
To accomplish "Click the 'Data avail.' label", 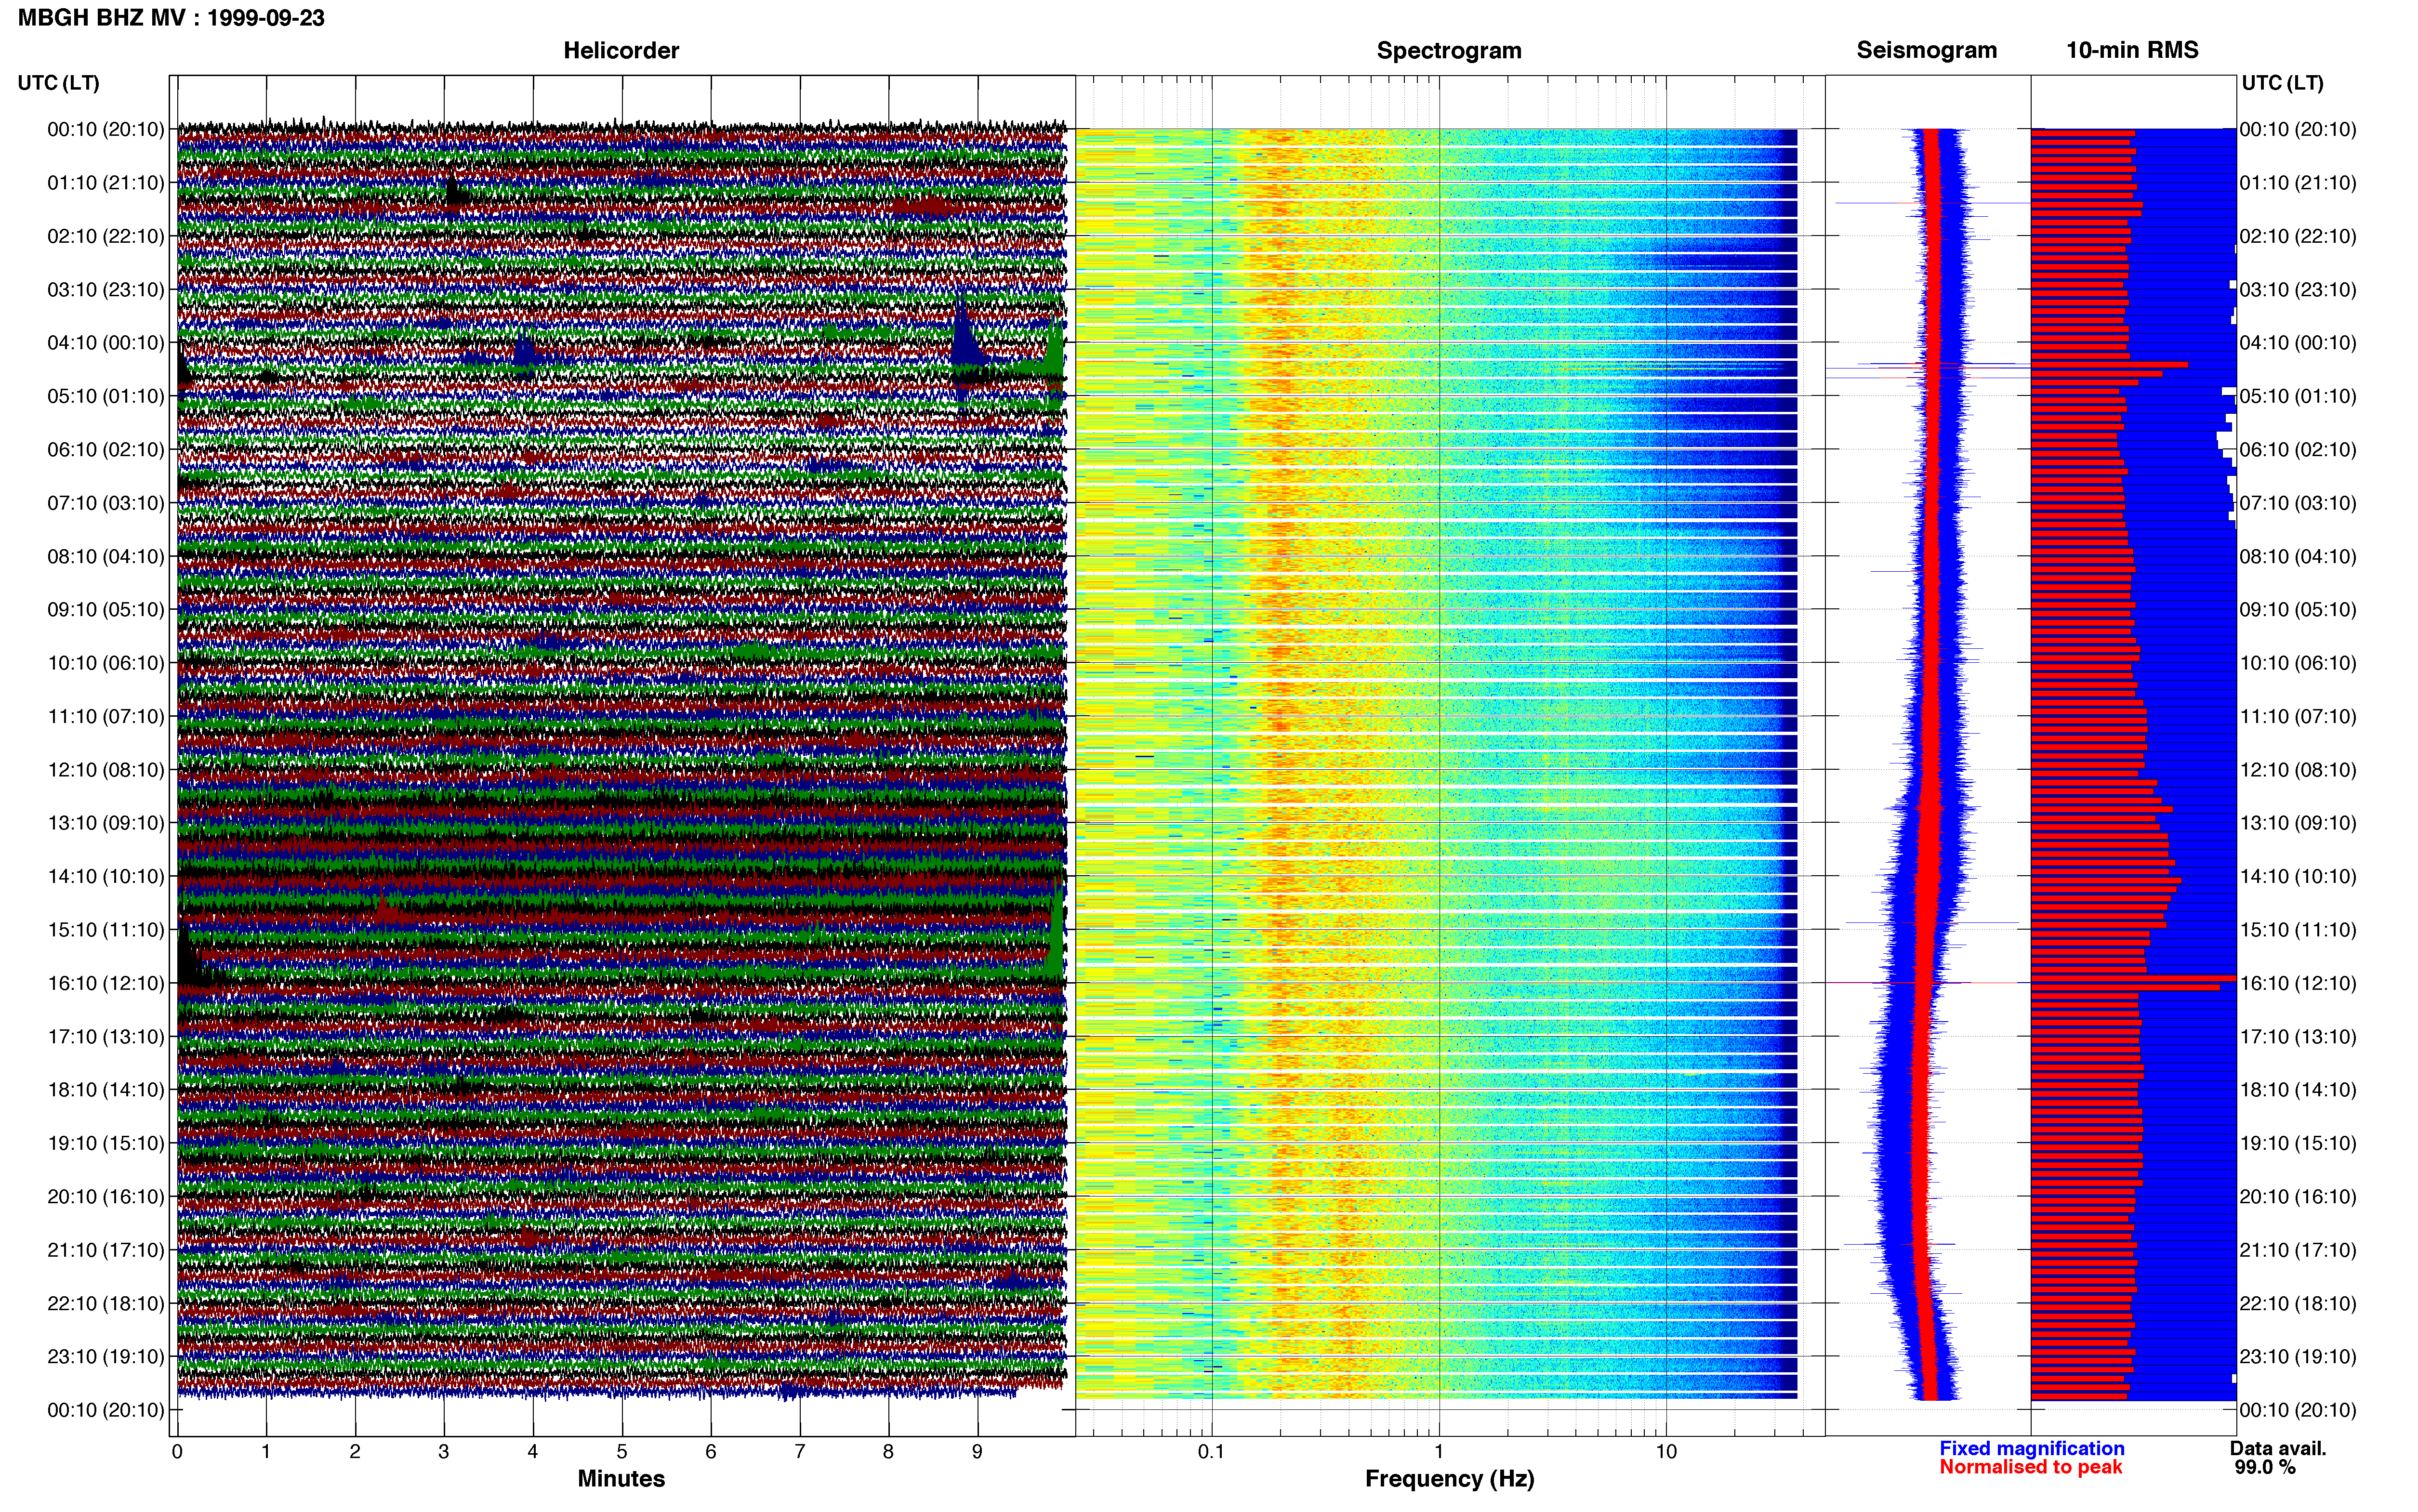I will point(2278,1448).
